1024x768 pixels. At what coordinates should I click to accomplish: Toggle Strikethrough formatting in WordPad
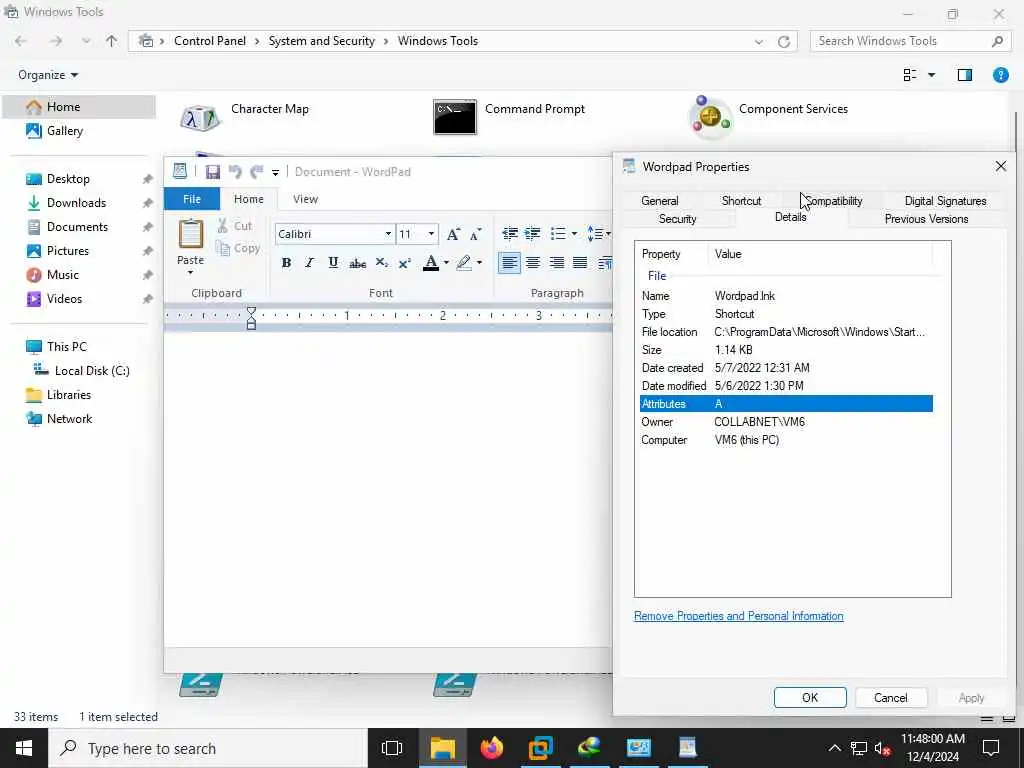[x=357, y=263]
